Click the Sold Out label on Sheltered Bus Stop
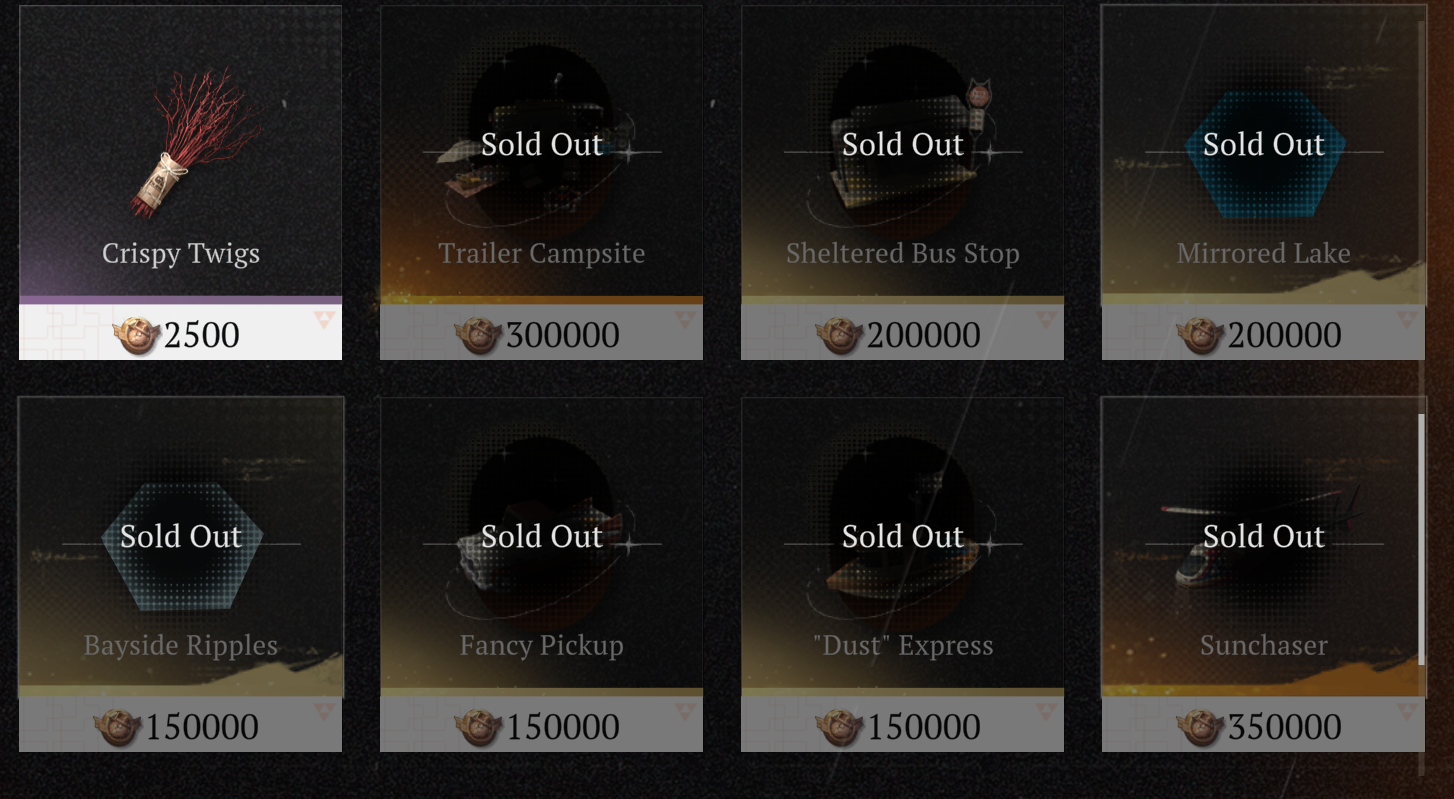Viewport: 1454px width, 799px height. point(902,144)
